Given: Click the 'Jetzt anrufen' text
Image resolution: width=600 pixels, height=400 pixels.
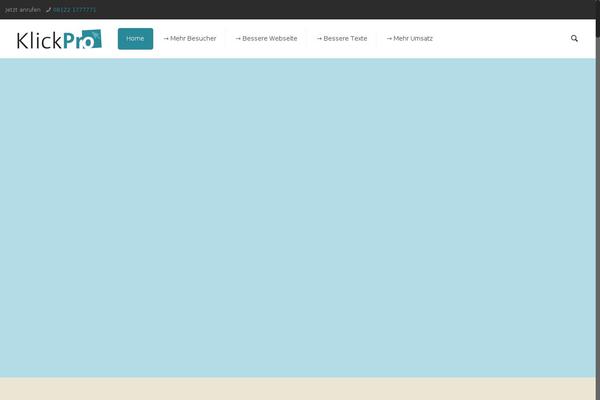Looking at the screenshot, I should pyautogui.click(x=23, y=10).
